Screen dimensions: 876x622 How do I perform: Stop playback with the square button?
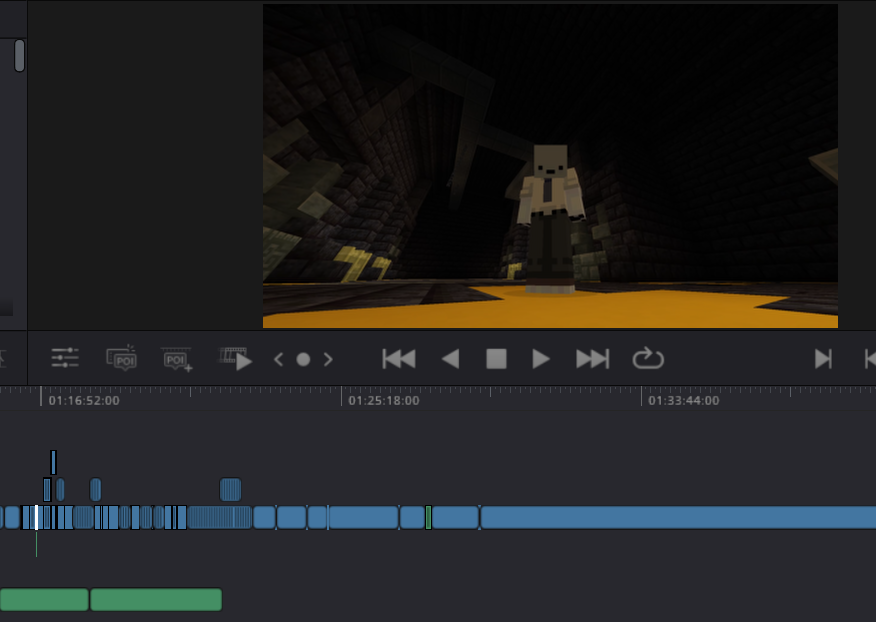[x=496, y=359]
